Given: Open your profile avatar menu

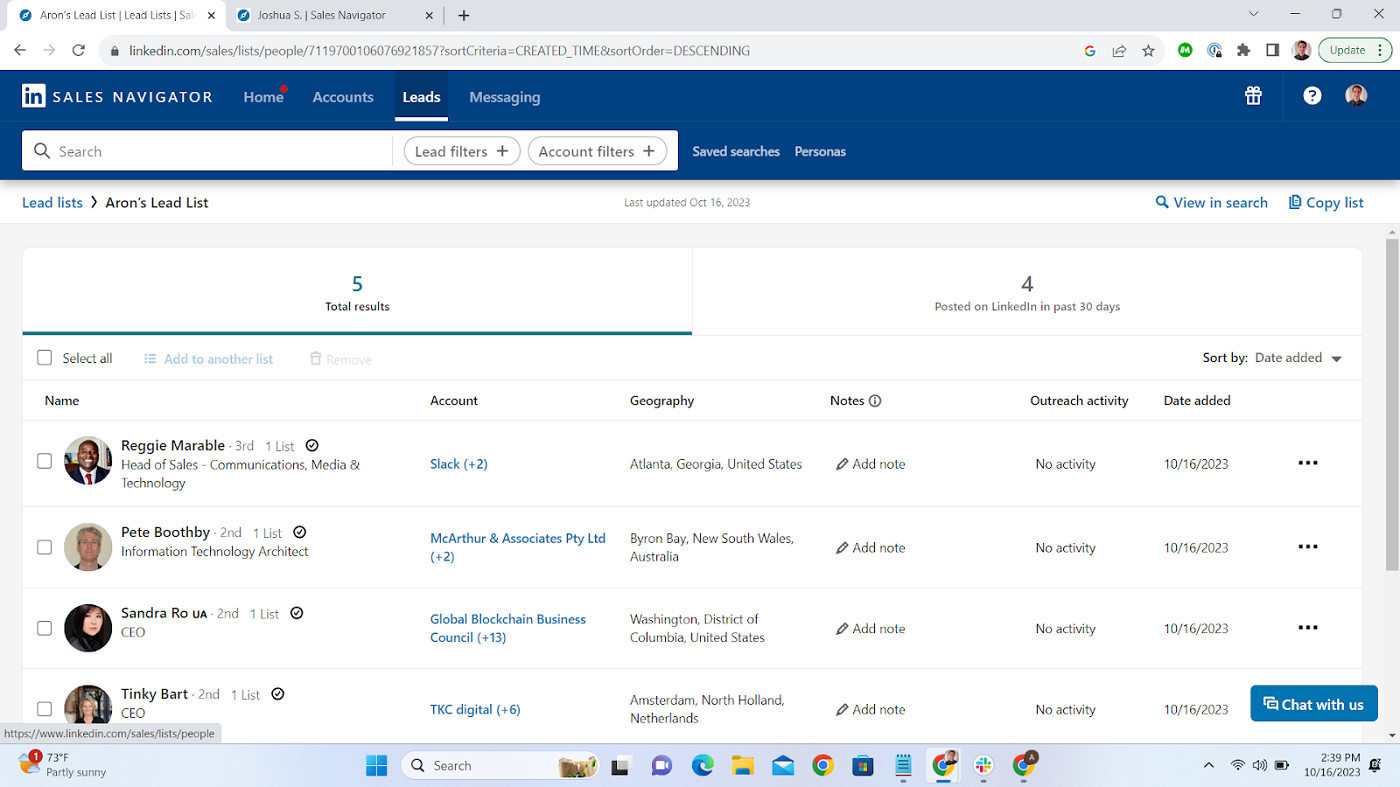Looking at the screenshot, I should click(x=1356, y=95).
